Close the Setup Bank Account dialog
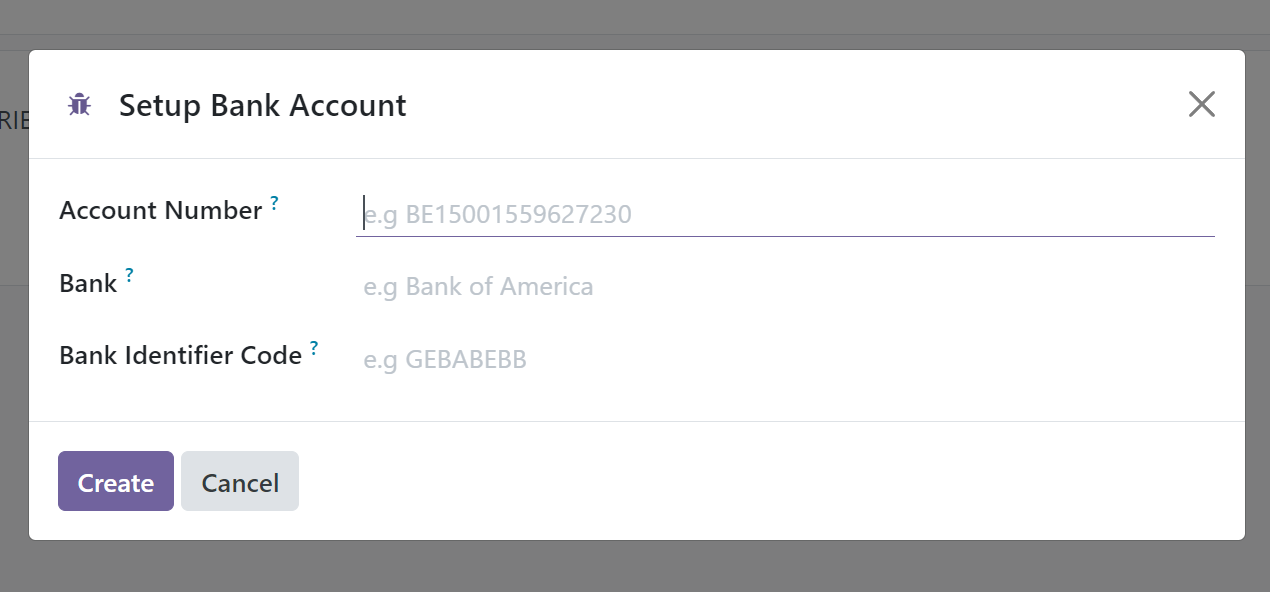The width and height of the screenshot is (1270, 592). pos(1201,104)
